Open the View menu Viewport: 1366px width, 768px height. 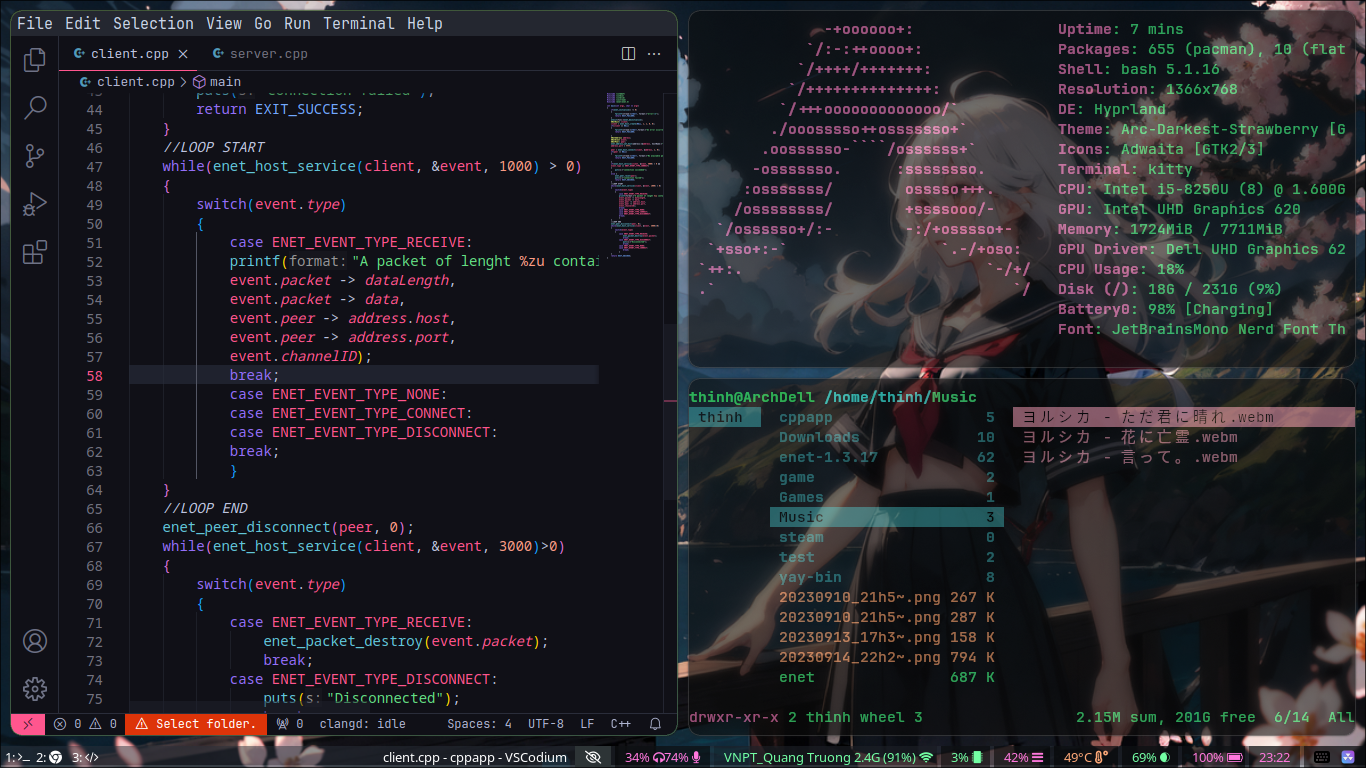[x=224, y=23]
